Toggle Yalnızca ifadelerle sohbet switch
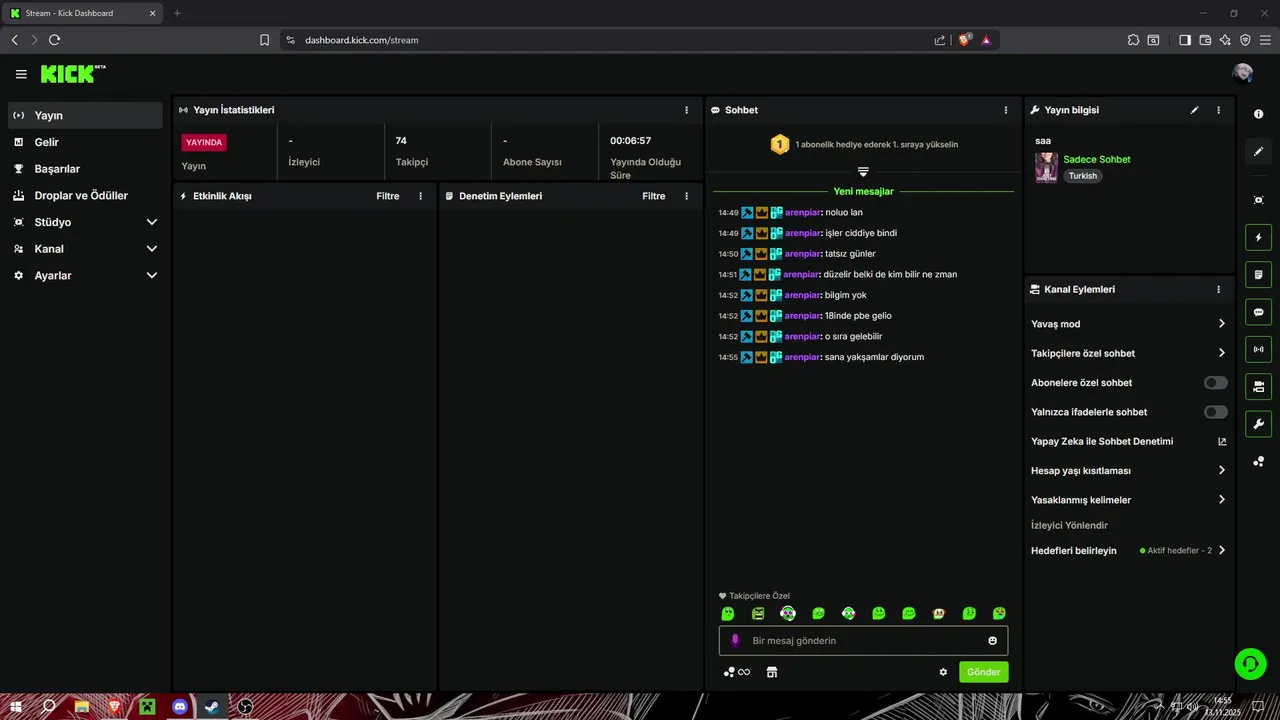1280x720 pixels. coord(1216,412)
